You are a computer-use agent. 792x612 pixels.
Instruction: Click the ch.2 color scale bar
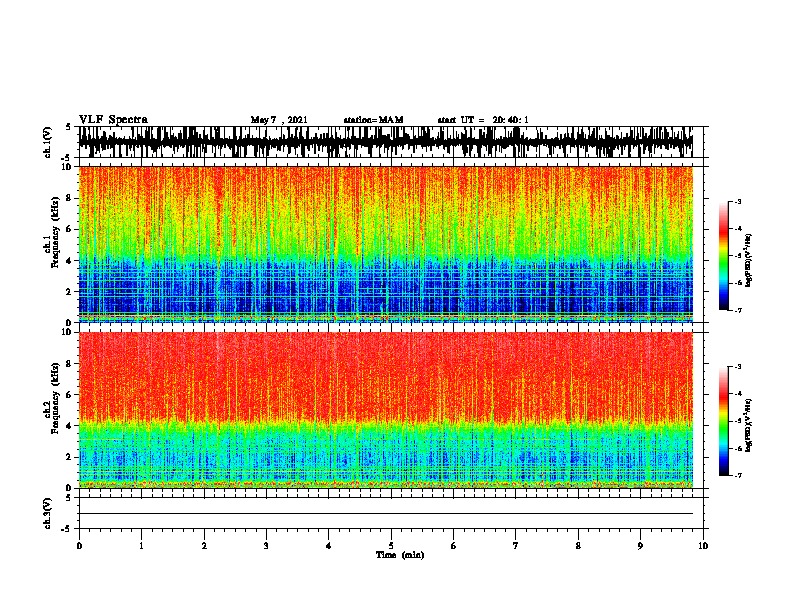point(724,421)
